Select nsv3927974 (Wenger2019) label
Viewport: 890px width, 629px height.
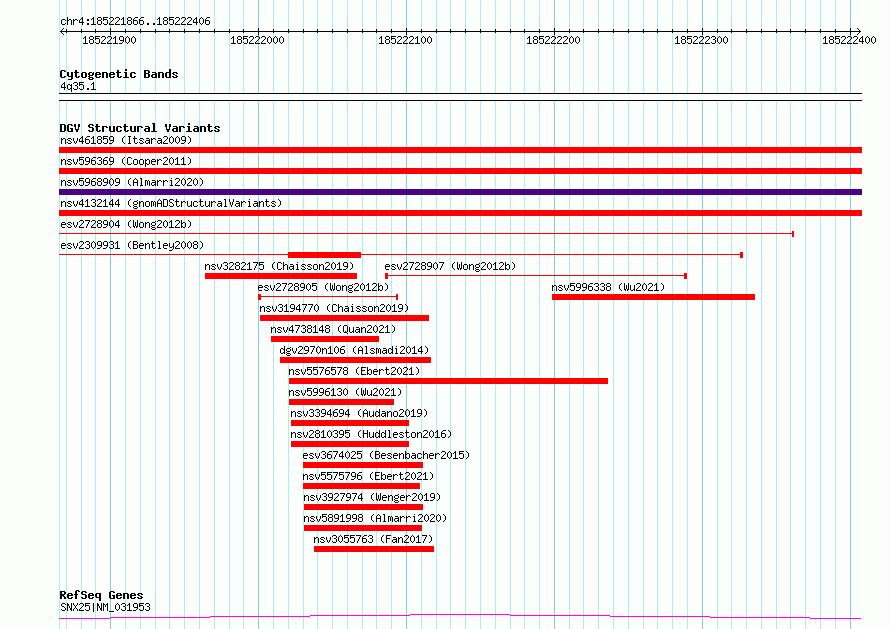coord(372,497)
